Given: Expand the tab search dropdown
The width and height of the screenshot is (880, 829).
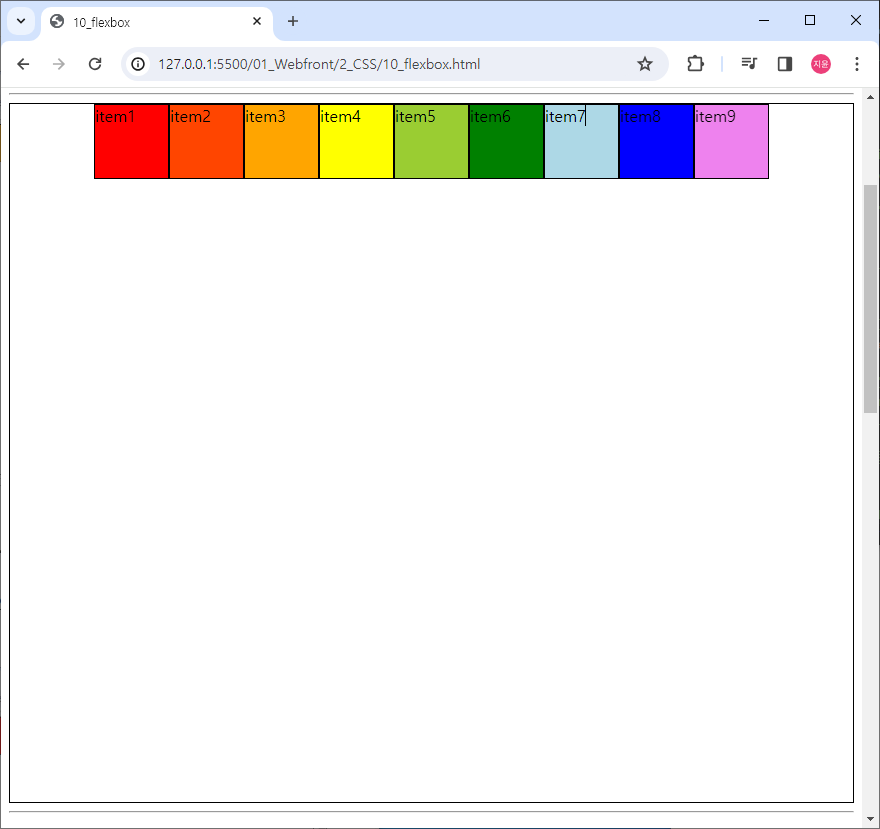Looking at the screenshot, I should [x=21, y=21].
